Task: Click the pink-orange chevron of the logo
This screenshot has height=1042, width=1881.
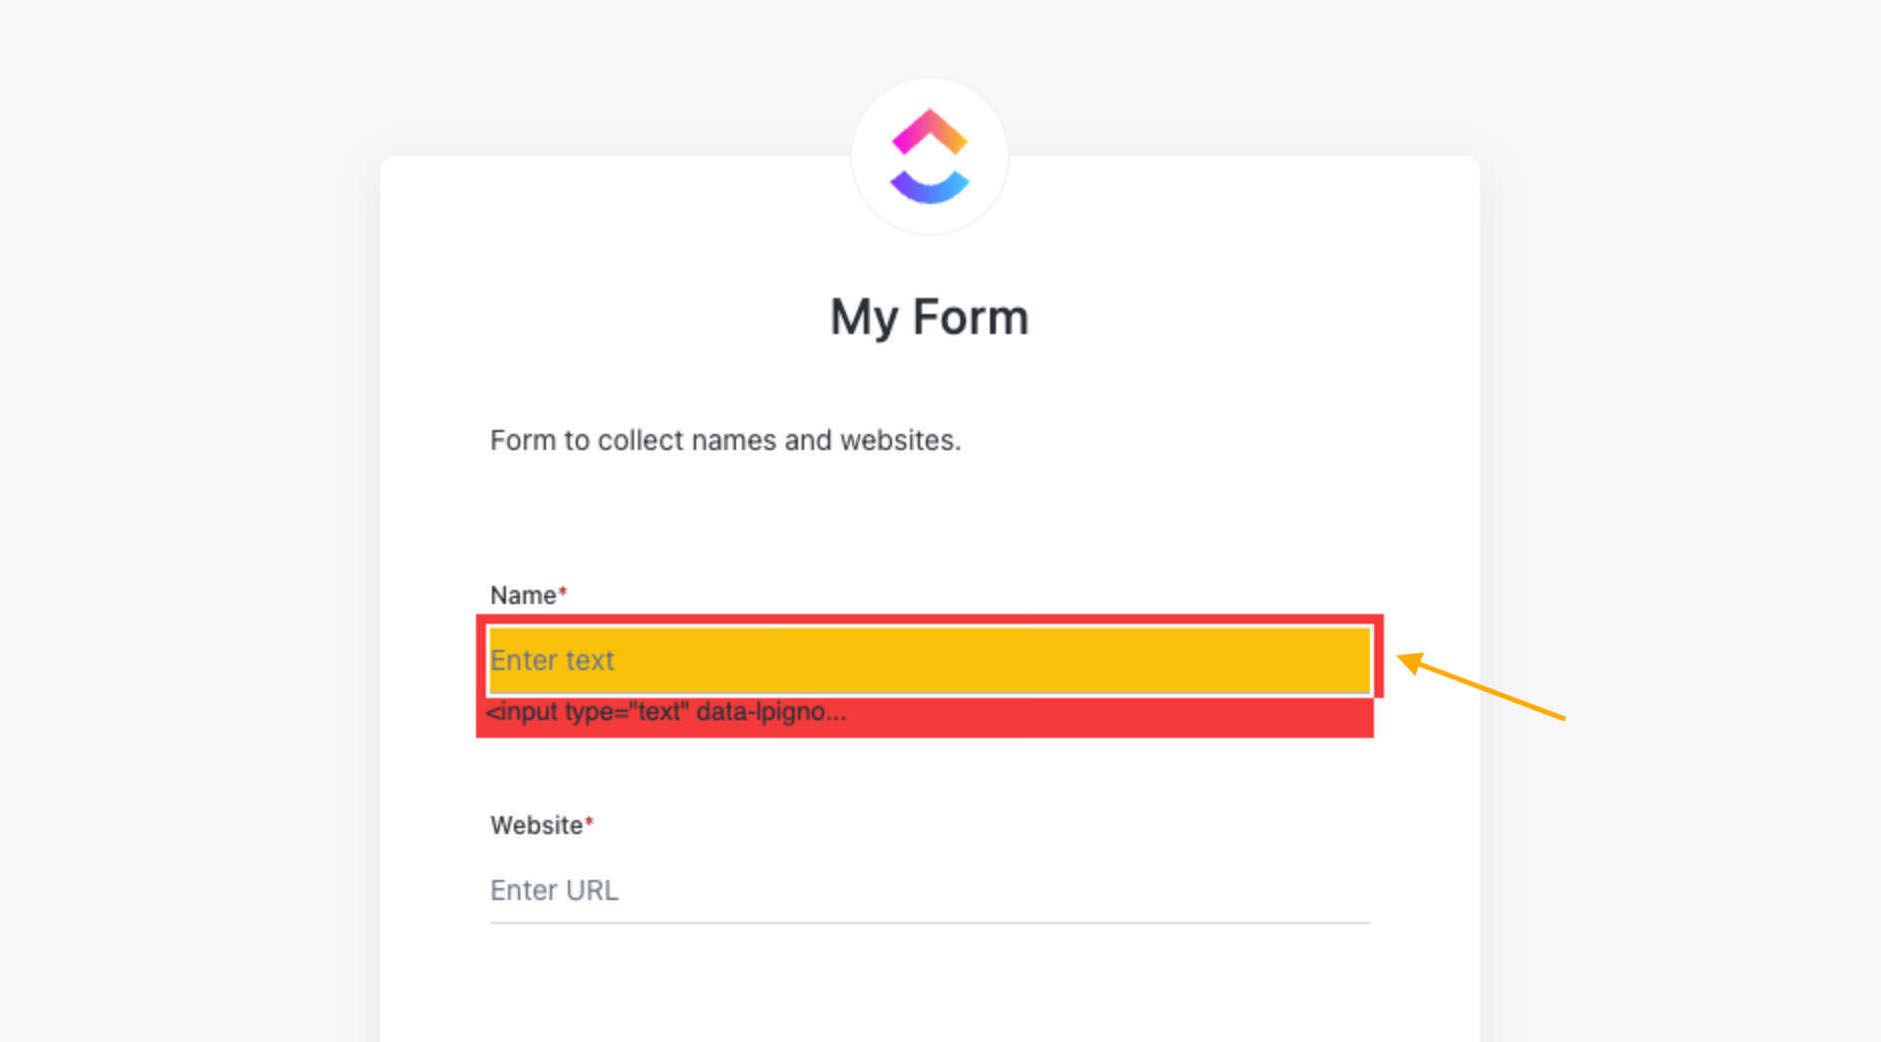Action: tap(930, 131)
